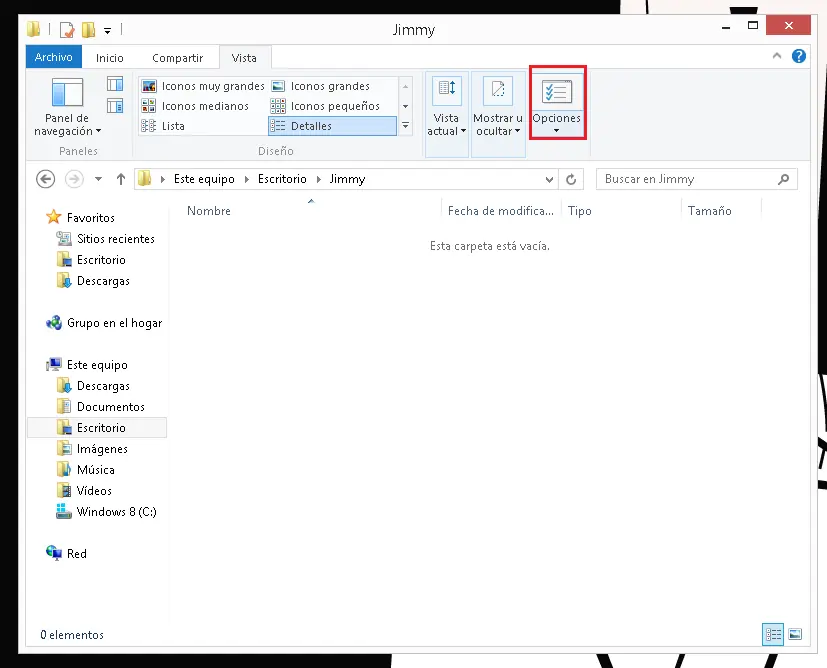
Task: Select Iconos medianos layout
Action: 195,106
